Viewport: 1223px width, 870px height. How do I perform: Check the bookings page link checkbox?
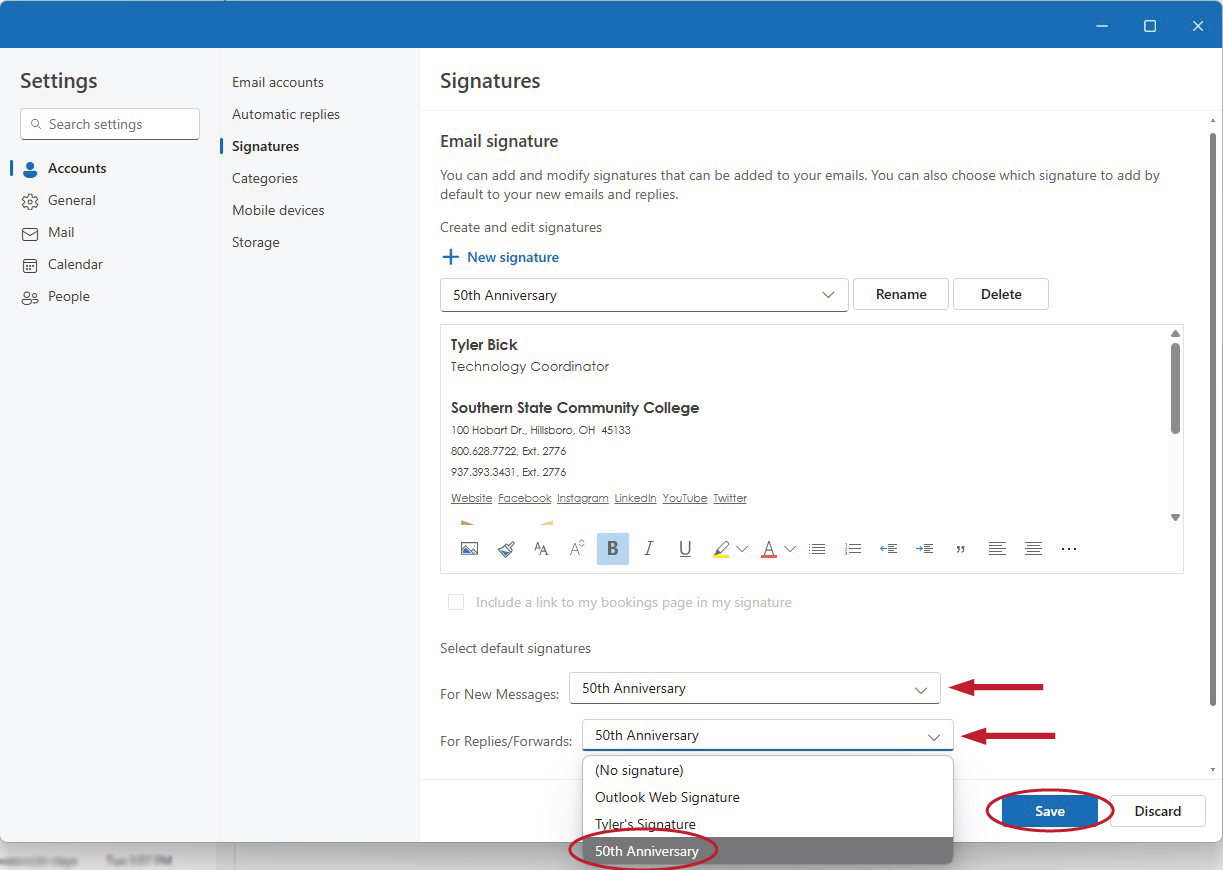(x=456, y=602)
